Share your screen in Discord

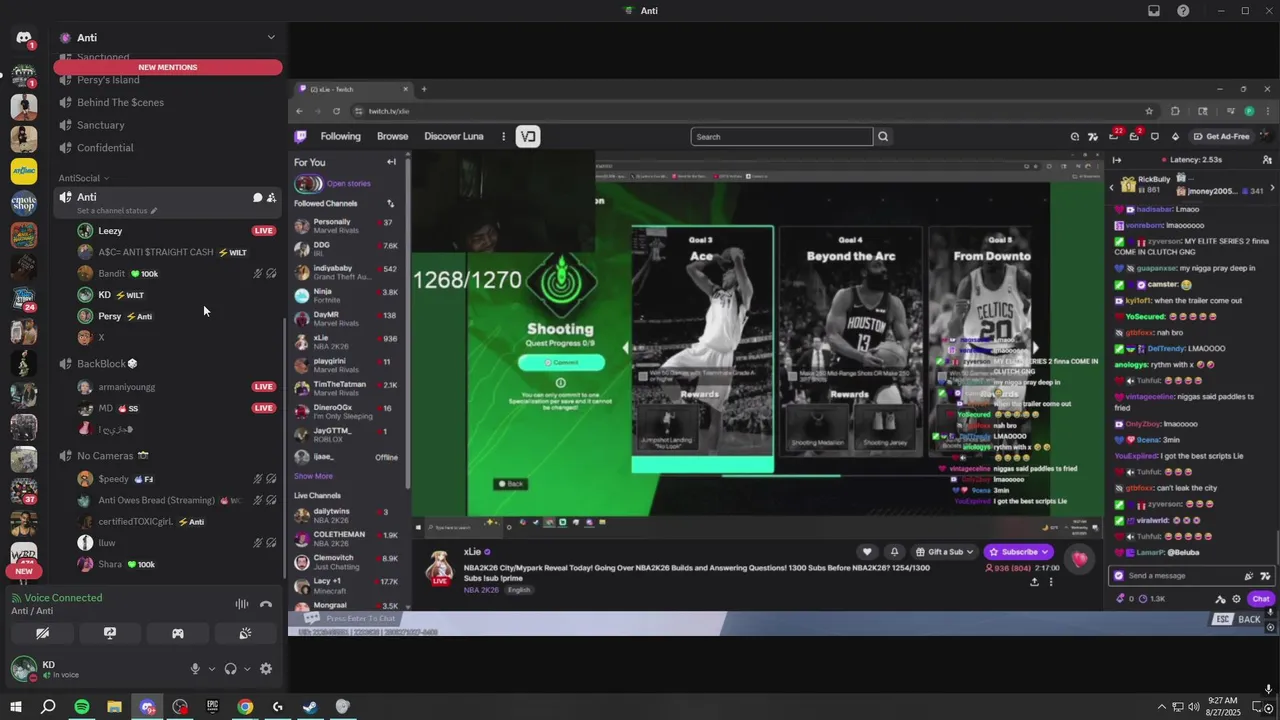(x=110, y=633)
